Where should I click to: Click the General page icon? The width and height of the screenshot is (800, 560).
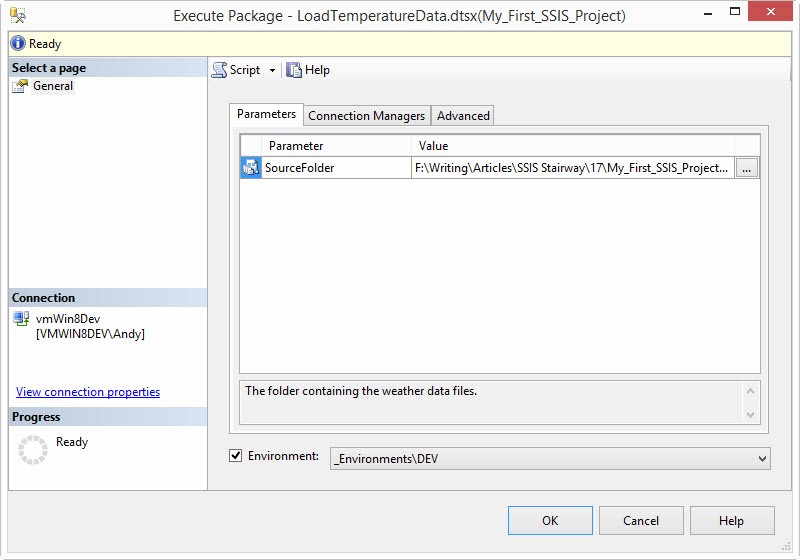[x=20, y=86]
